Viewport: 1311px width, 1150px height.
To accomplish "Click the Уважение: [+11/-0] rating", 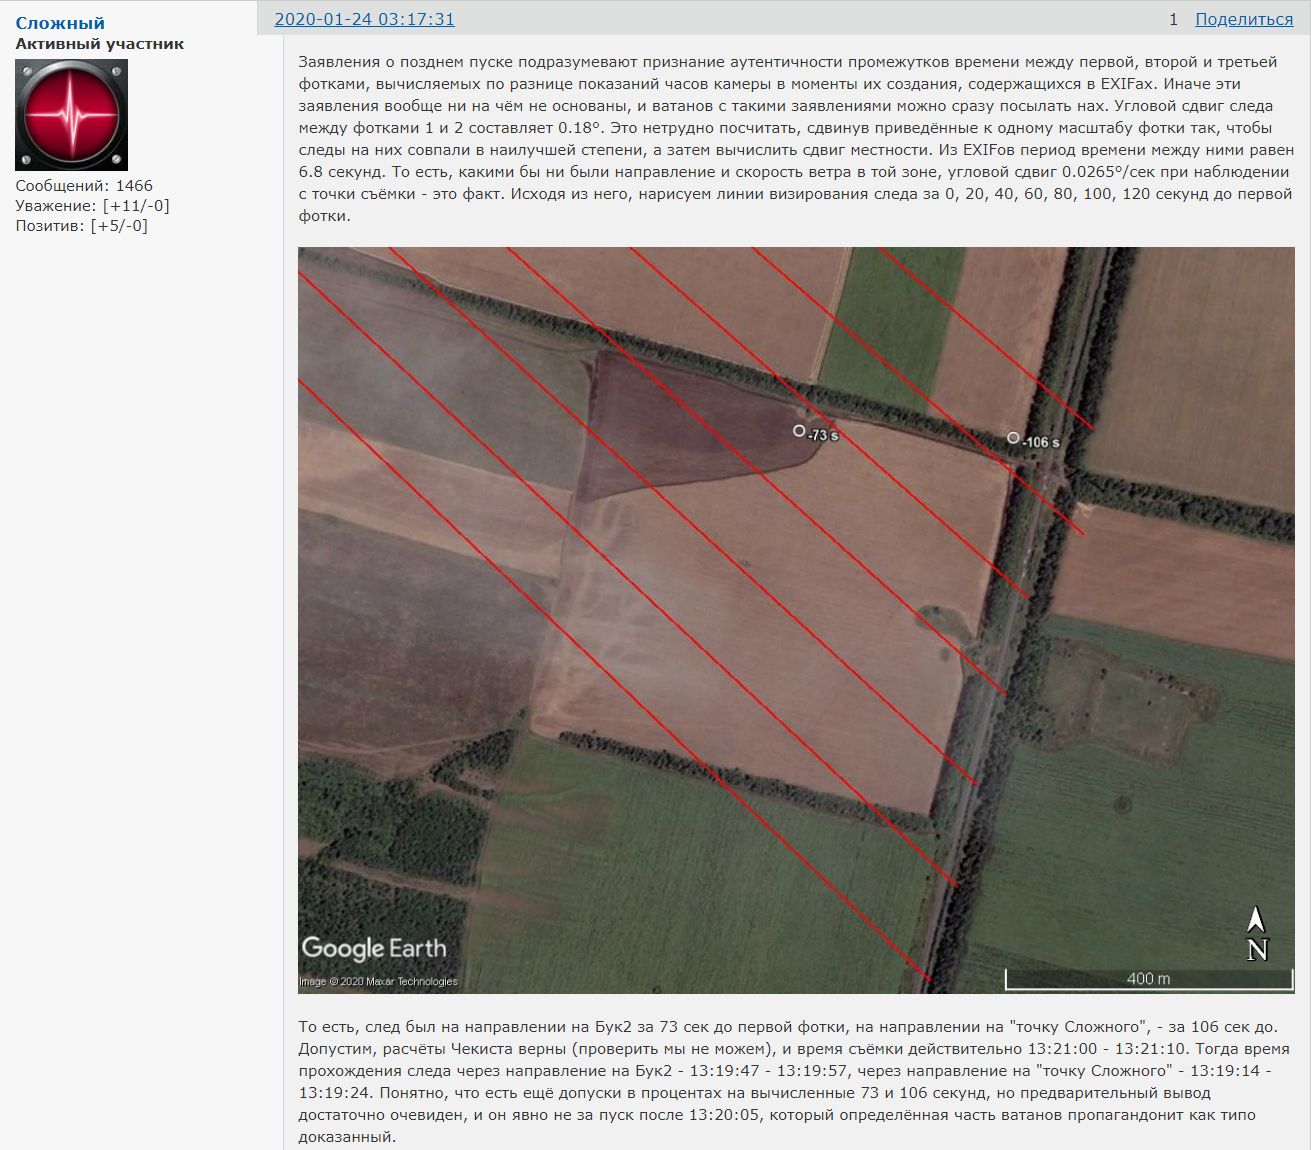I will pos(92,205).
